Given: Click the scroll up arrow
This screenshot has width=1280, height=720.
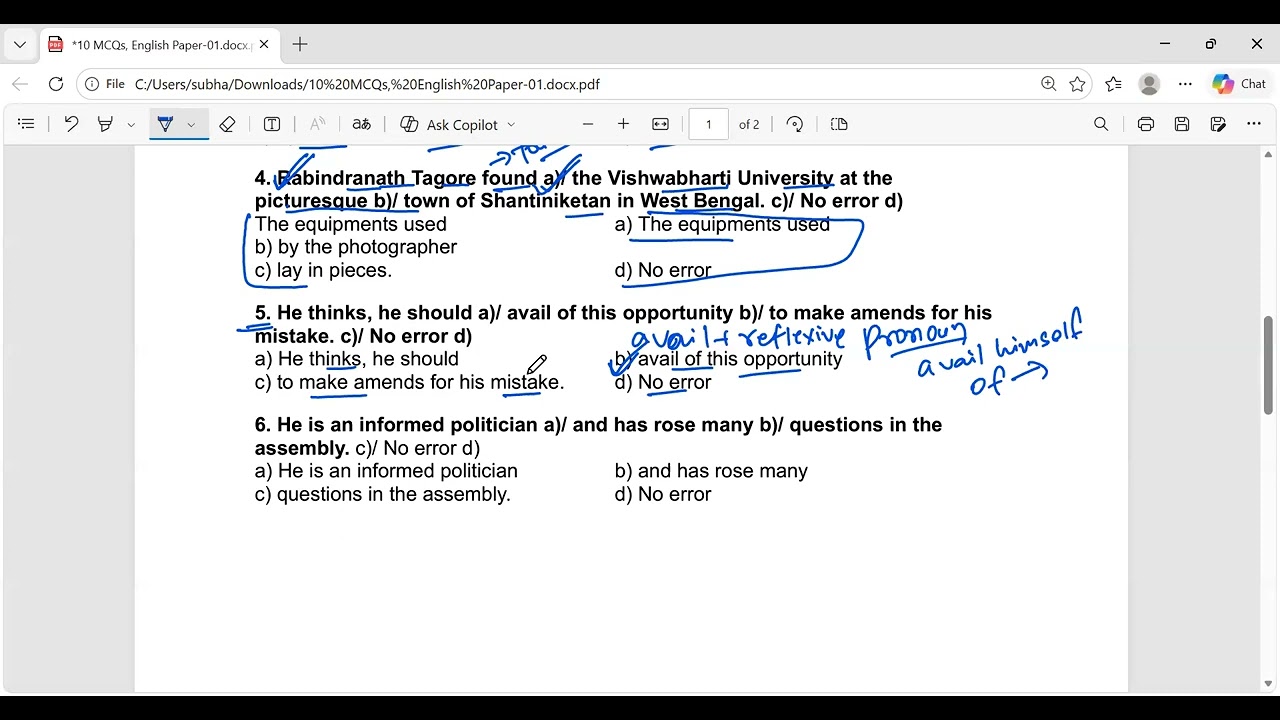Looking at the screenshot, I should click(1269, 154).
